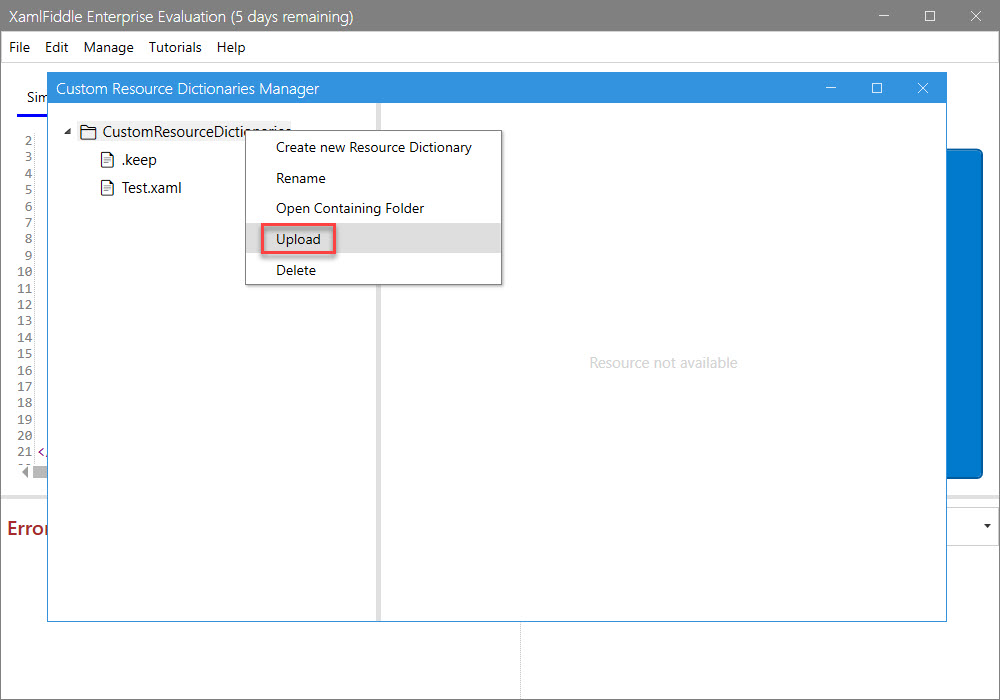This screenshot has height=700, width=1000.
Task: Click line number 15 in the editor
Action: tap(24, 353)
